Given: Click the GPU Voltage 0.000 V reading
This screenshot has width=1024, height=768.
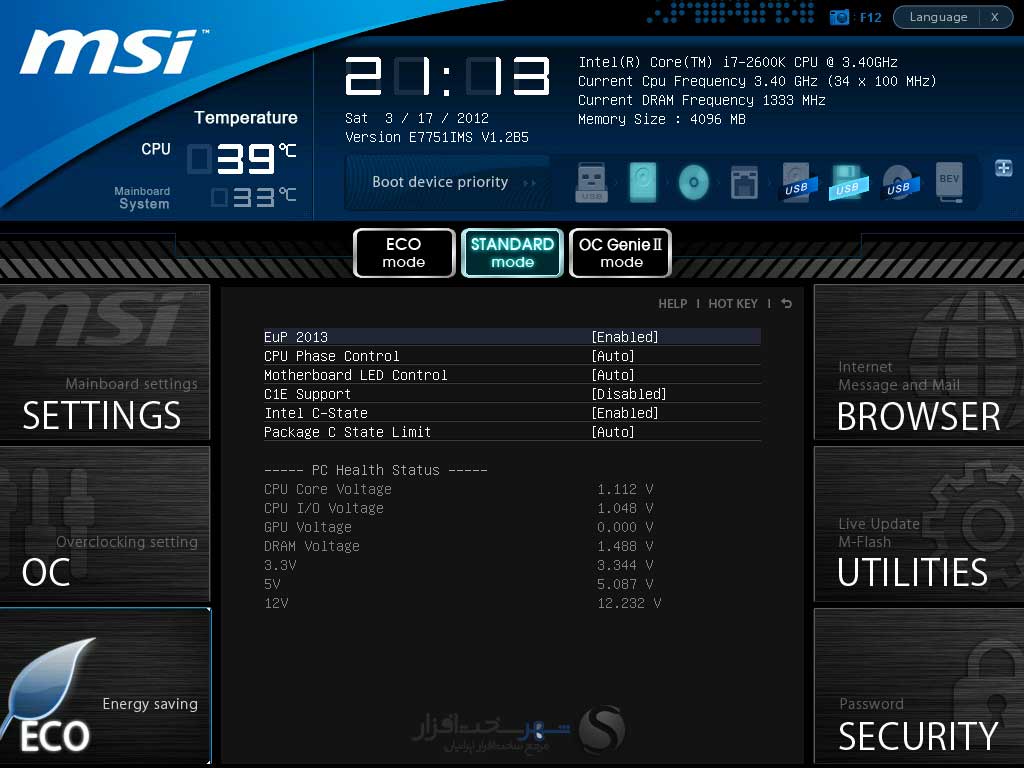Looking at the screenshot, I should coord(625,527).
